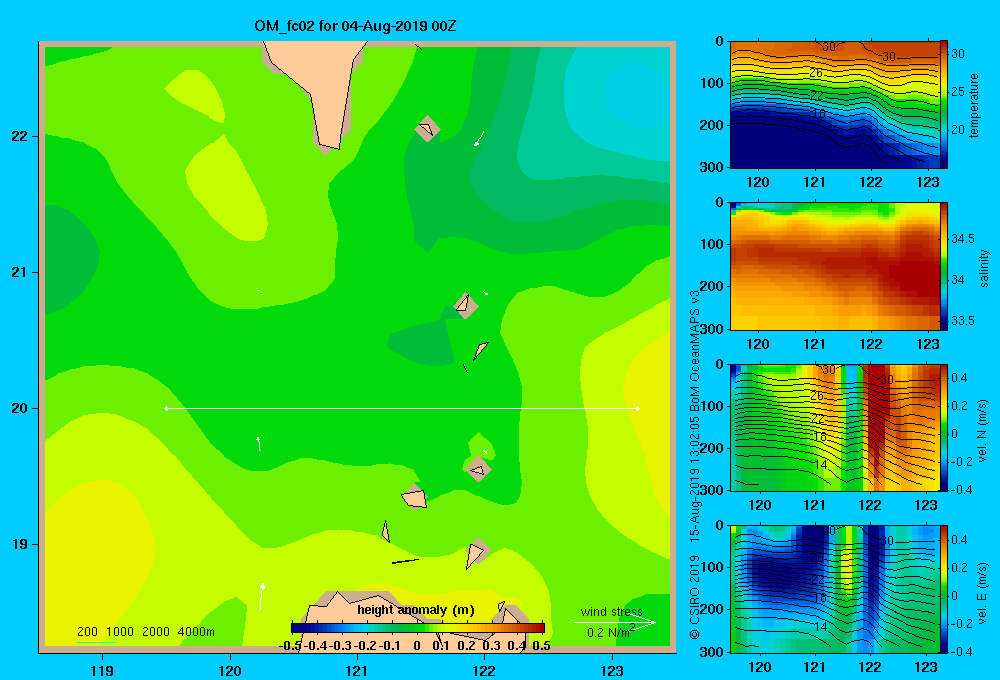Click the plot title 'OM_fc02 for 04-Aug-2019 00Z'

point(355,26)
